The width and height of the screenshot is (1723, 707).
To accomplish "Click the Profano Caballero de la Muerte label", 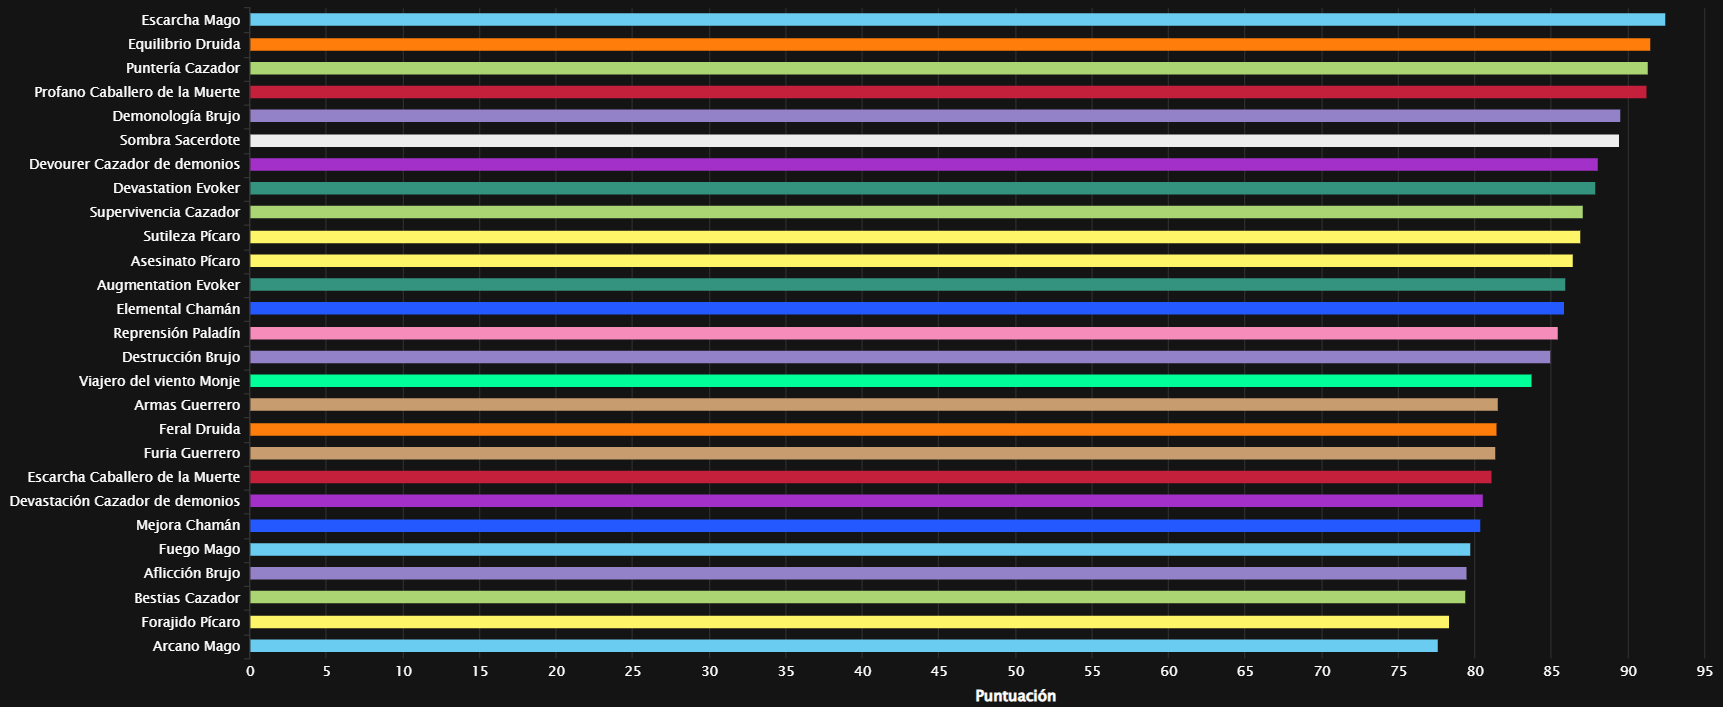I will [x=137, y=92].
